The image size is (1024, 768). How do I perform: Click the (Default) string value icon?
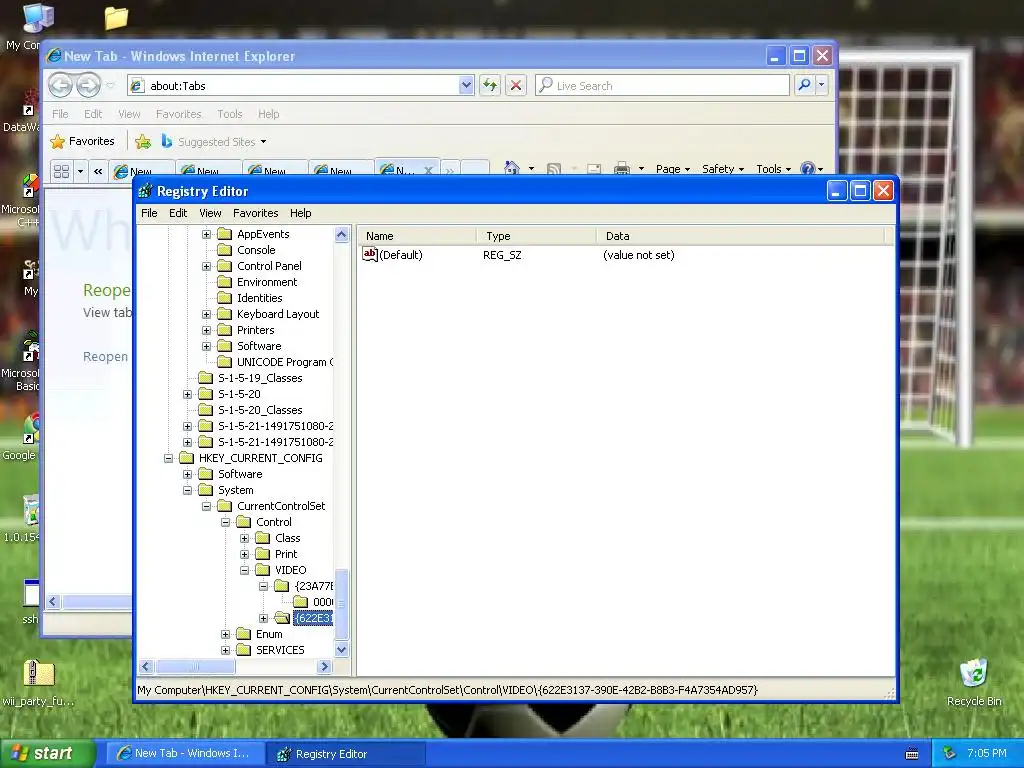pyautogui.click(x=370, y=255)
